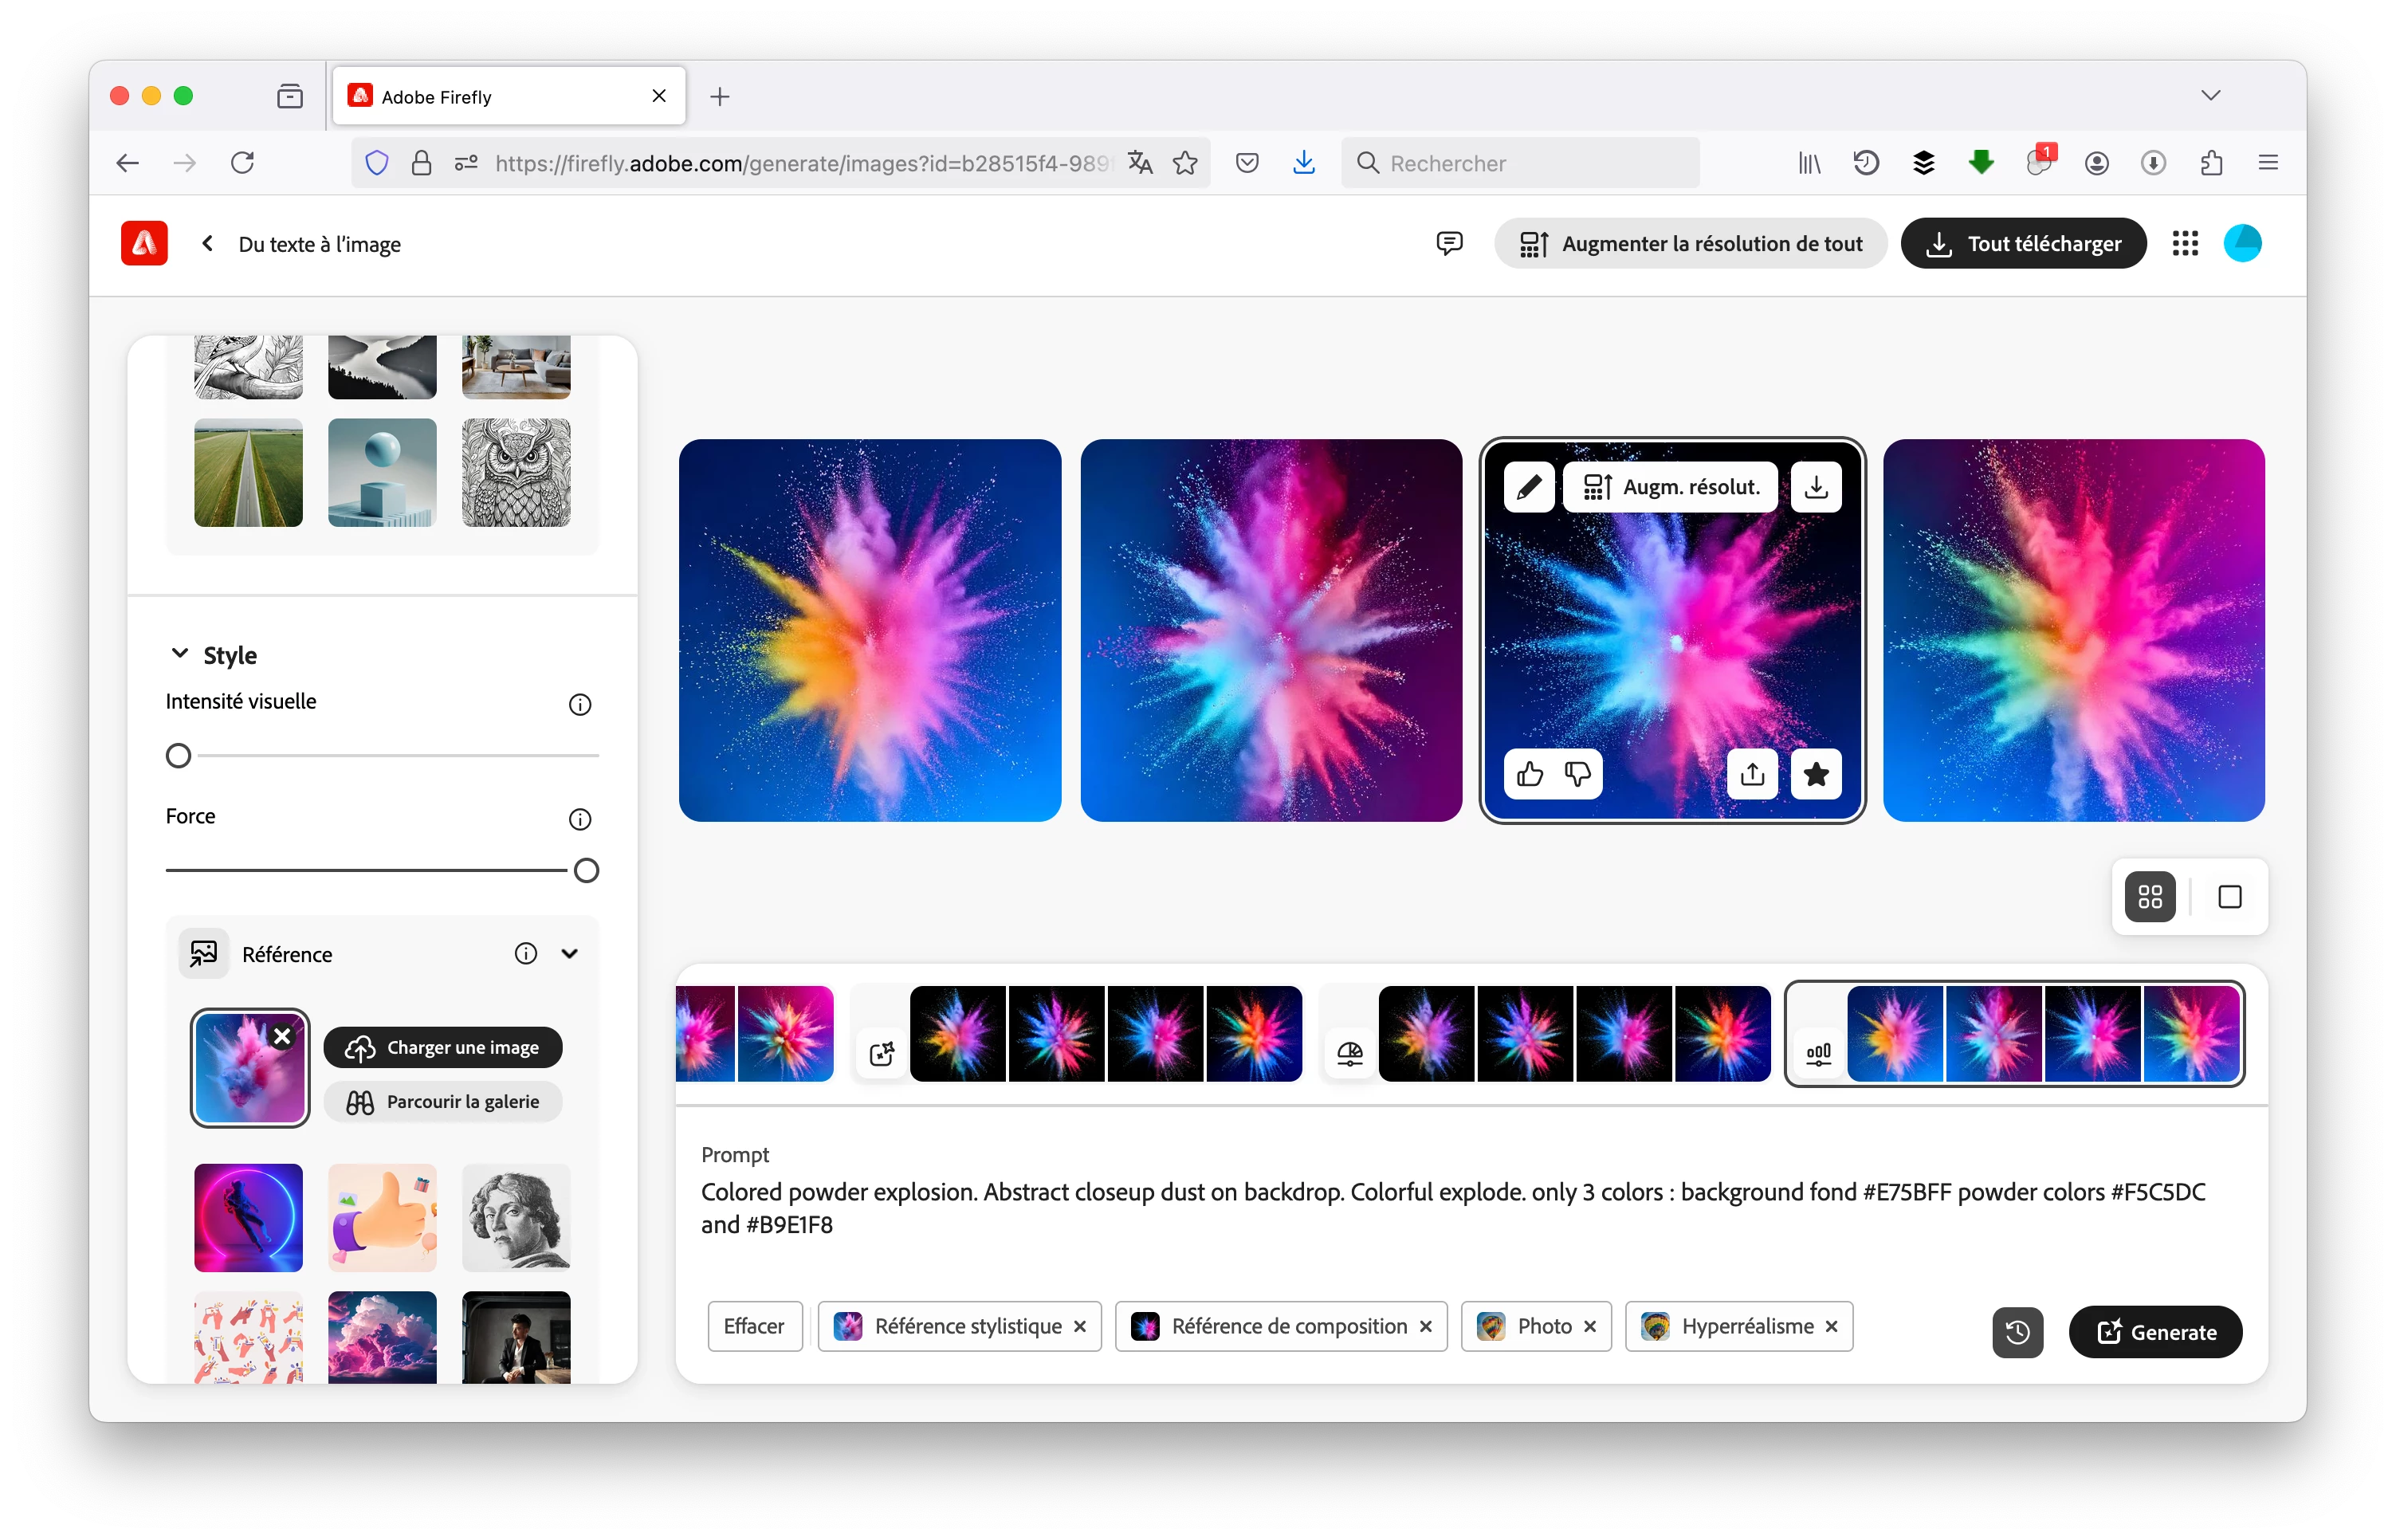Open the Firefox tab list dropdown arrow
2396x1540 pixels.
2210,96
